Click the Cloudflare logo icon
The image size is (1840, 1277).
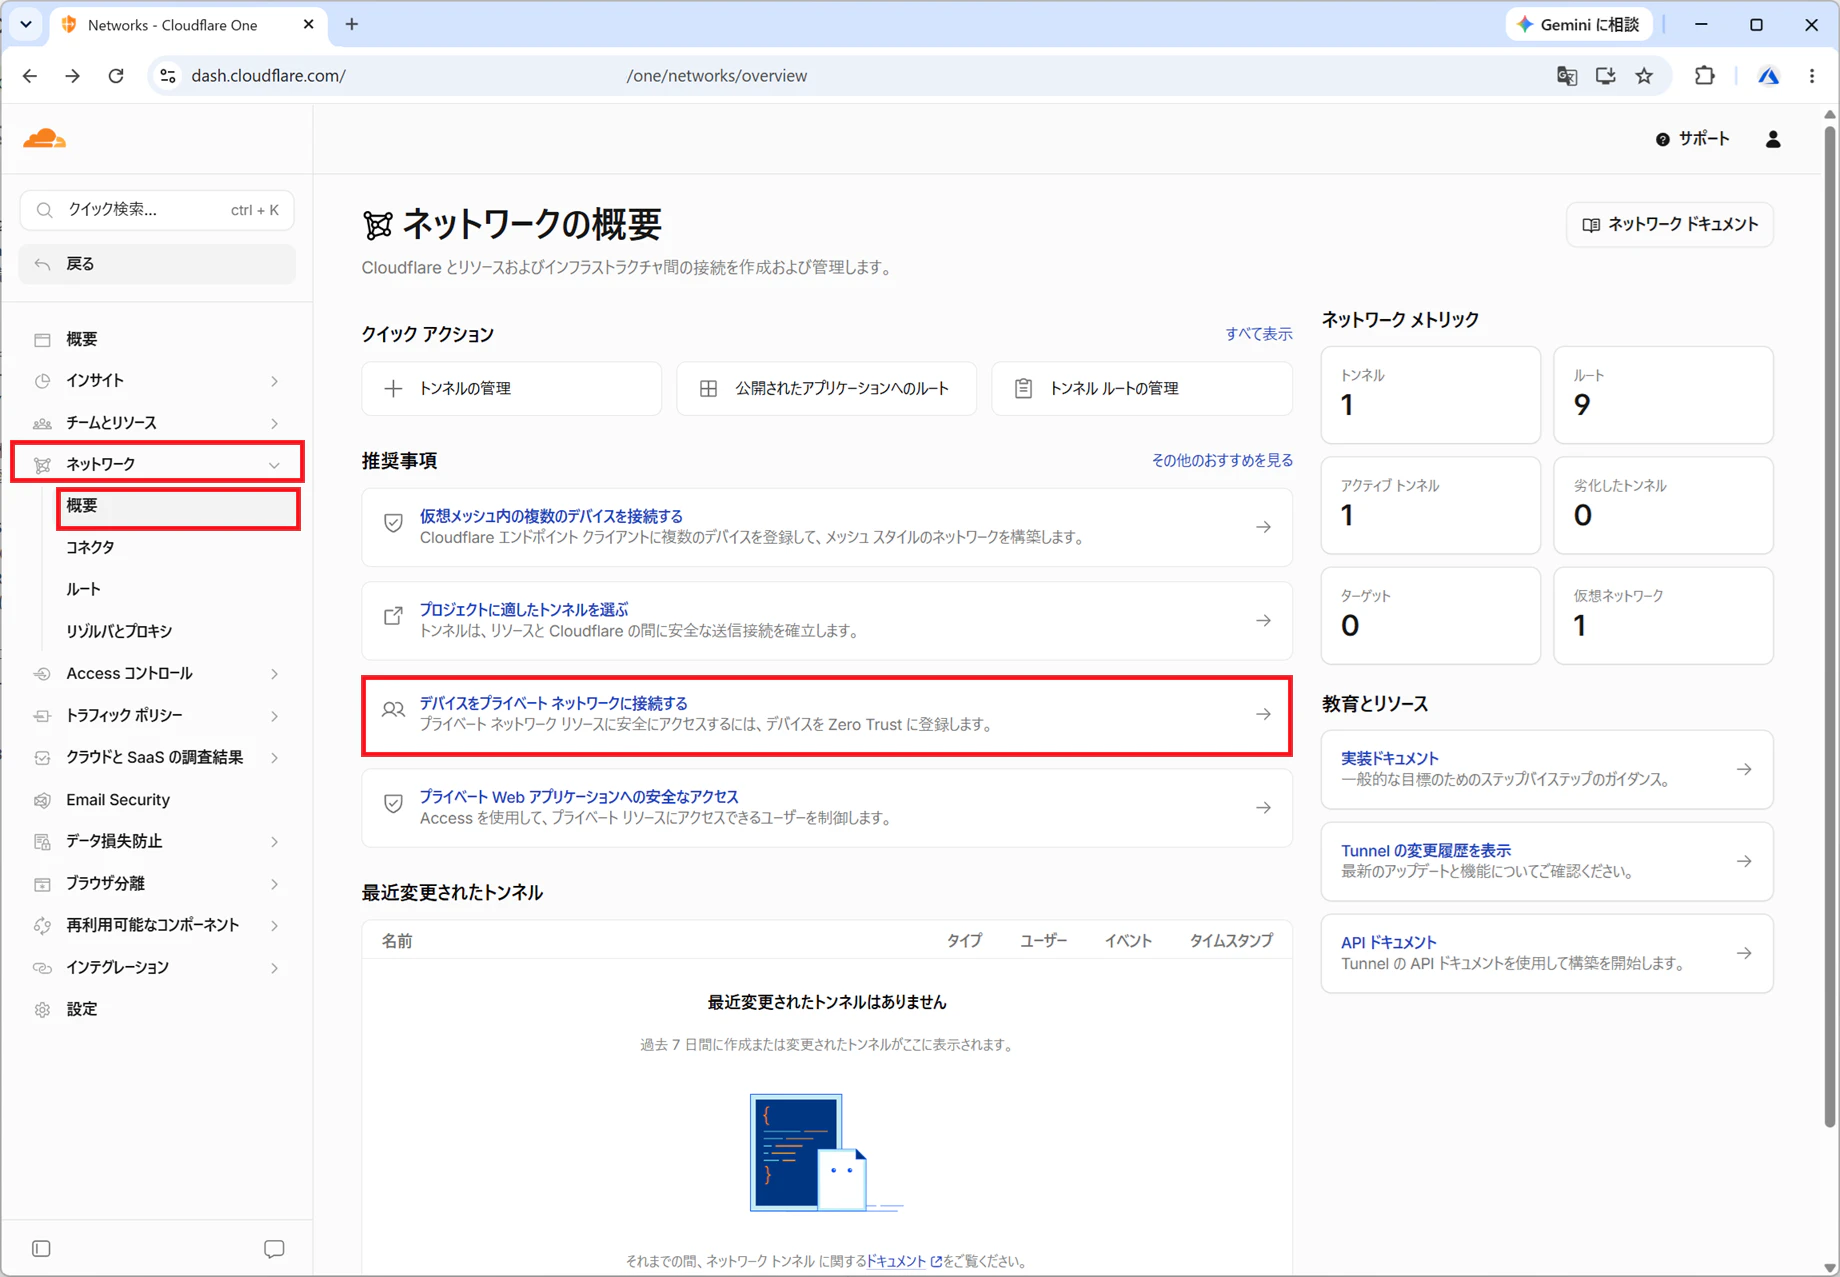tap(44, 138)
